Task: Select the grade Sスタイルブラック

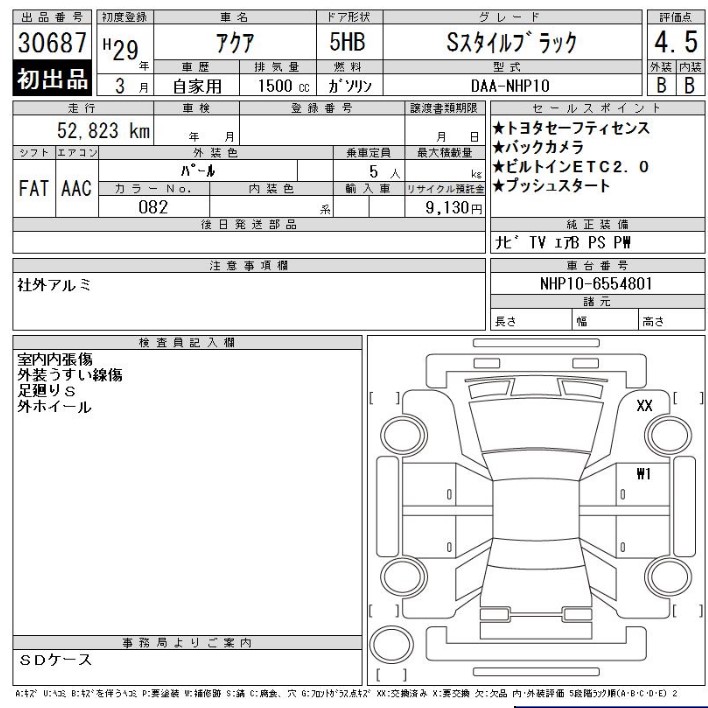Action: pyautogui.click(x=512, y=43)
